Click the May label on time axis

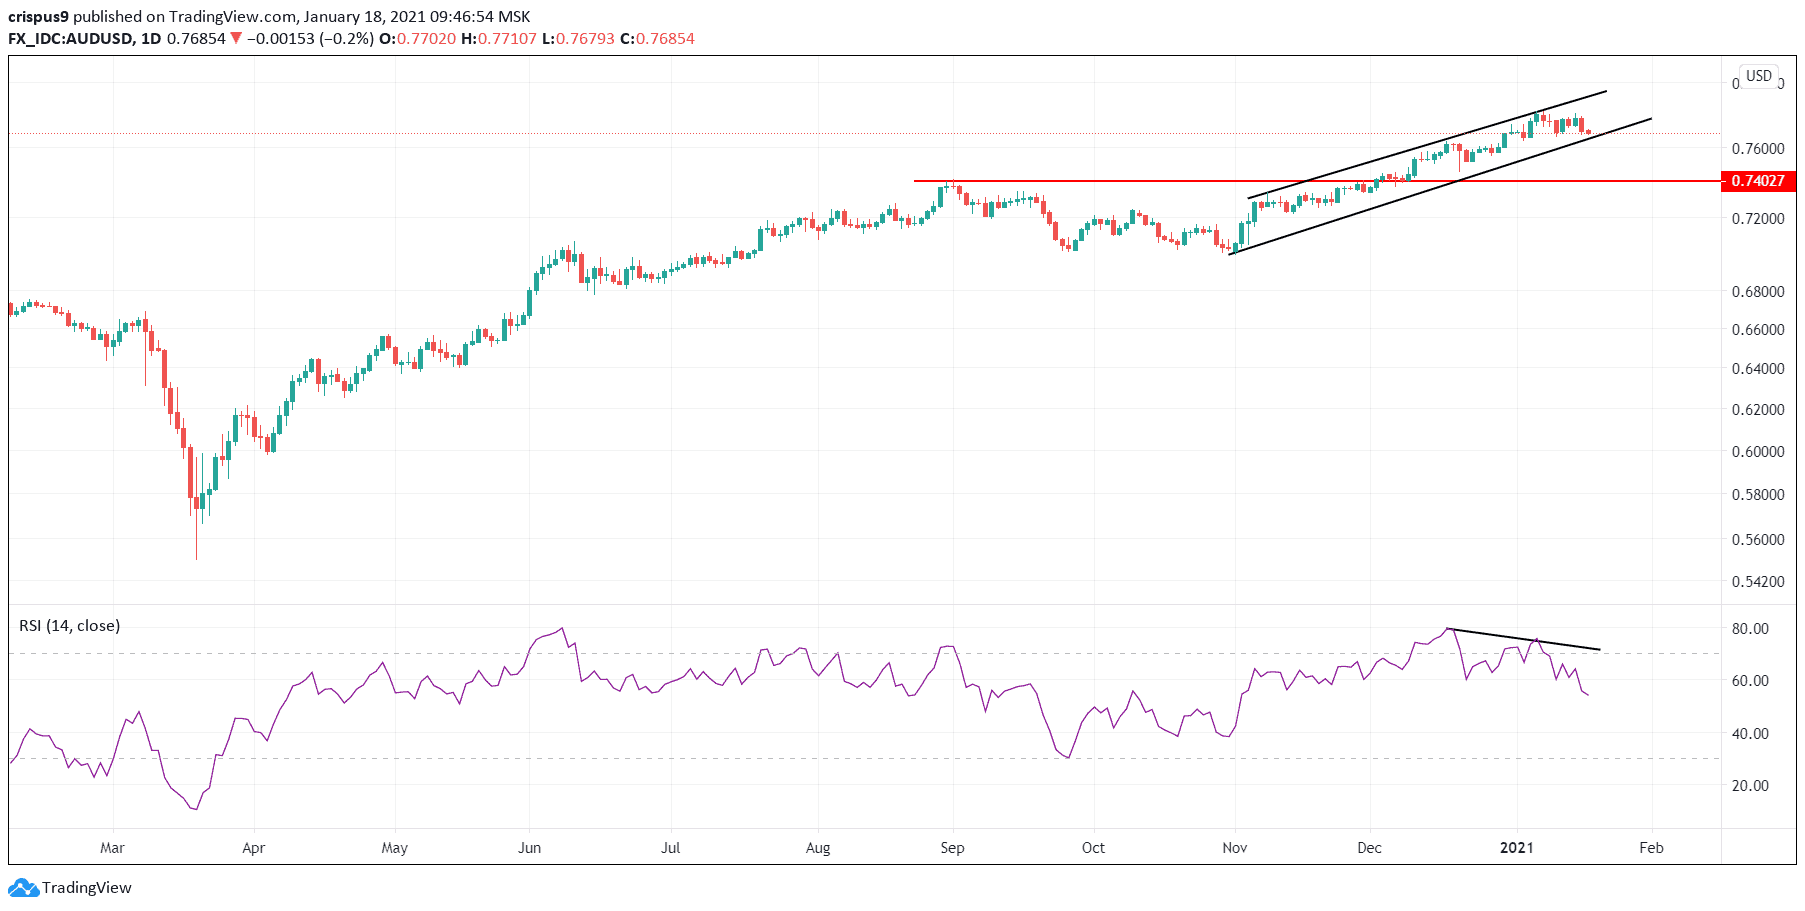(x=395, y=848)
